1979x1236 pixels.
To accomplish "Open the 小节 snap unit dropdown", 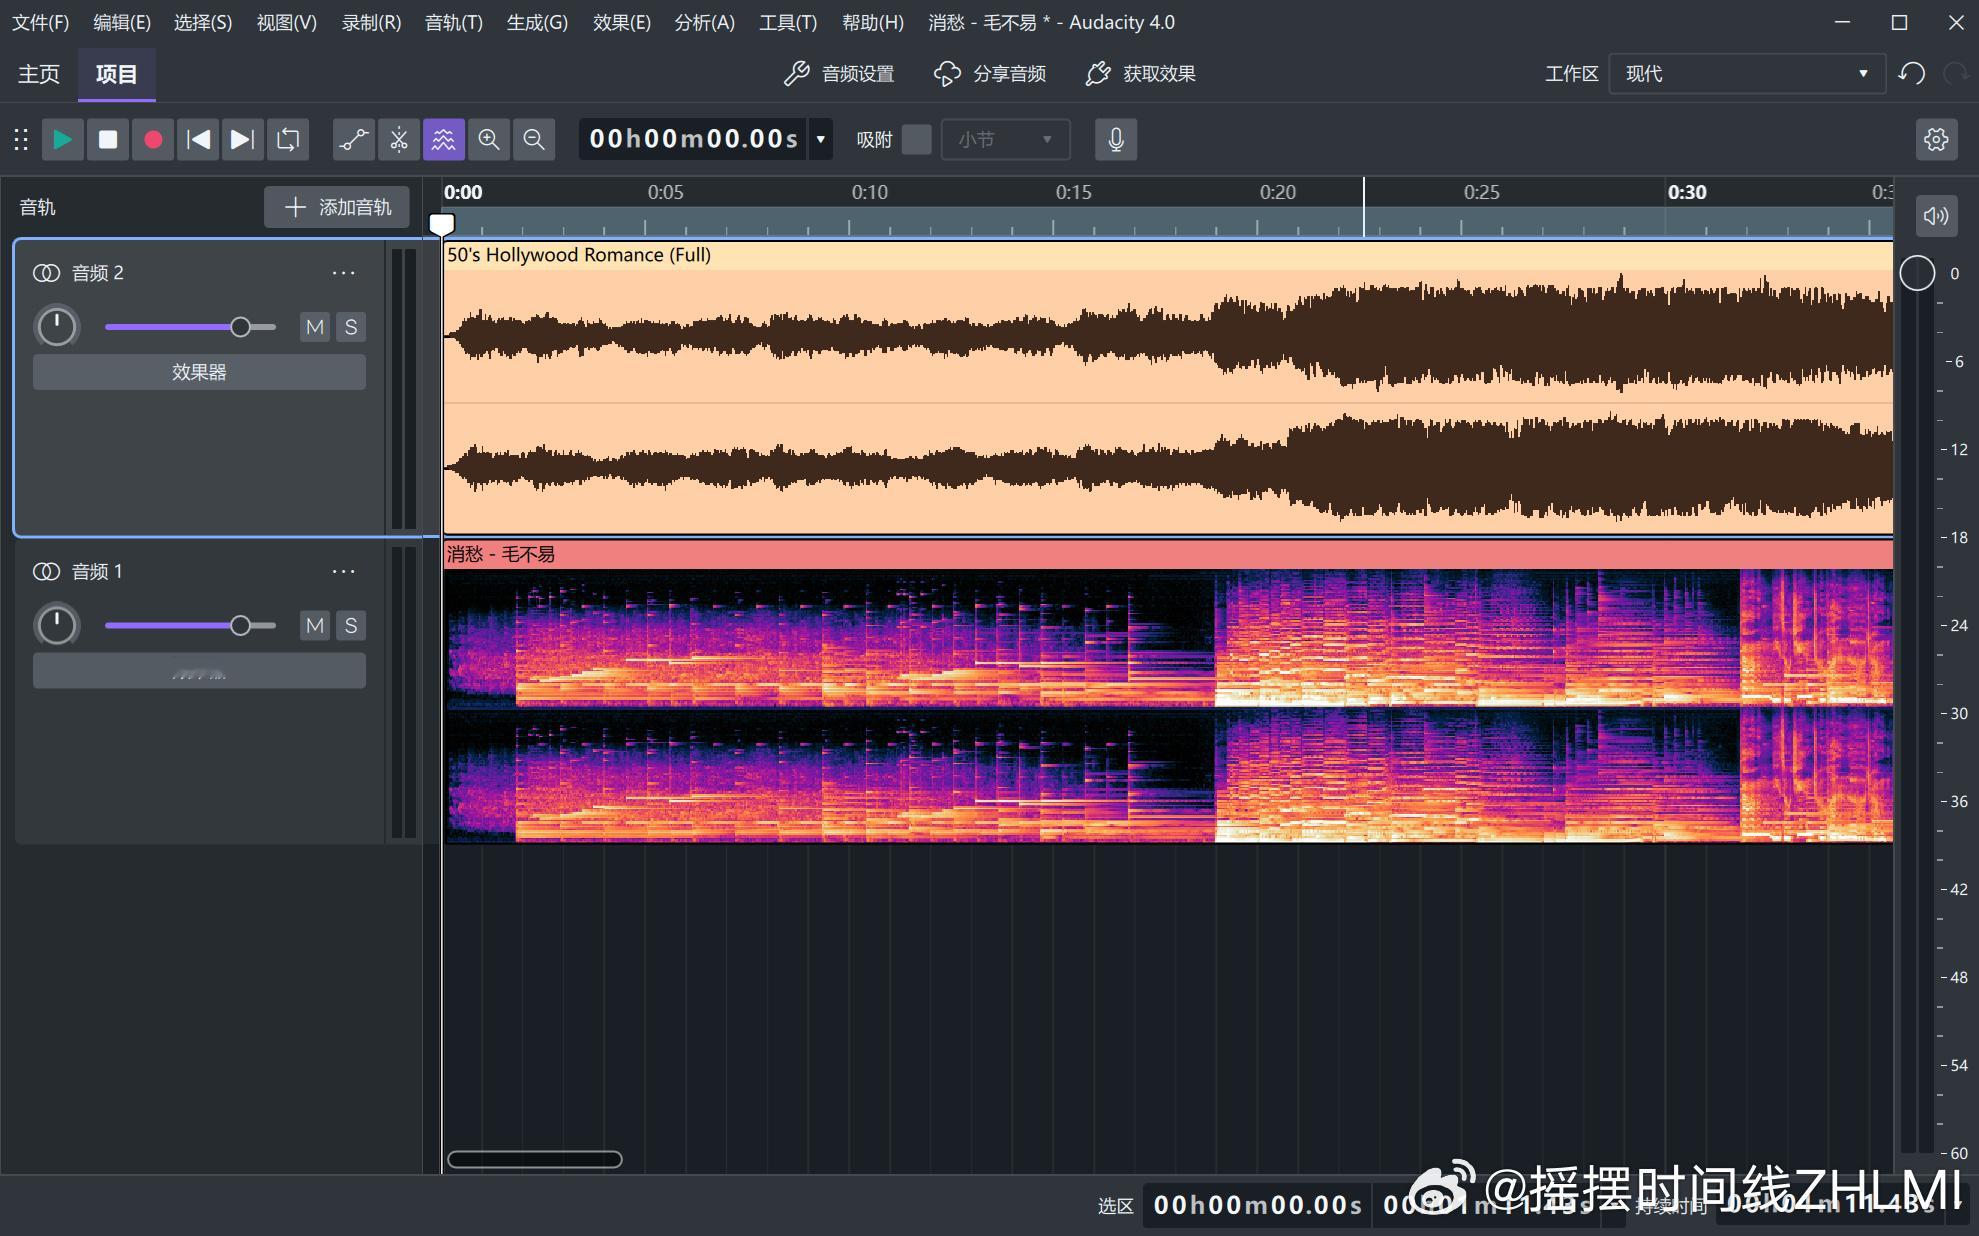I will click(1005, 139).
